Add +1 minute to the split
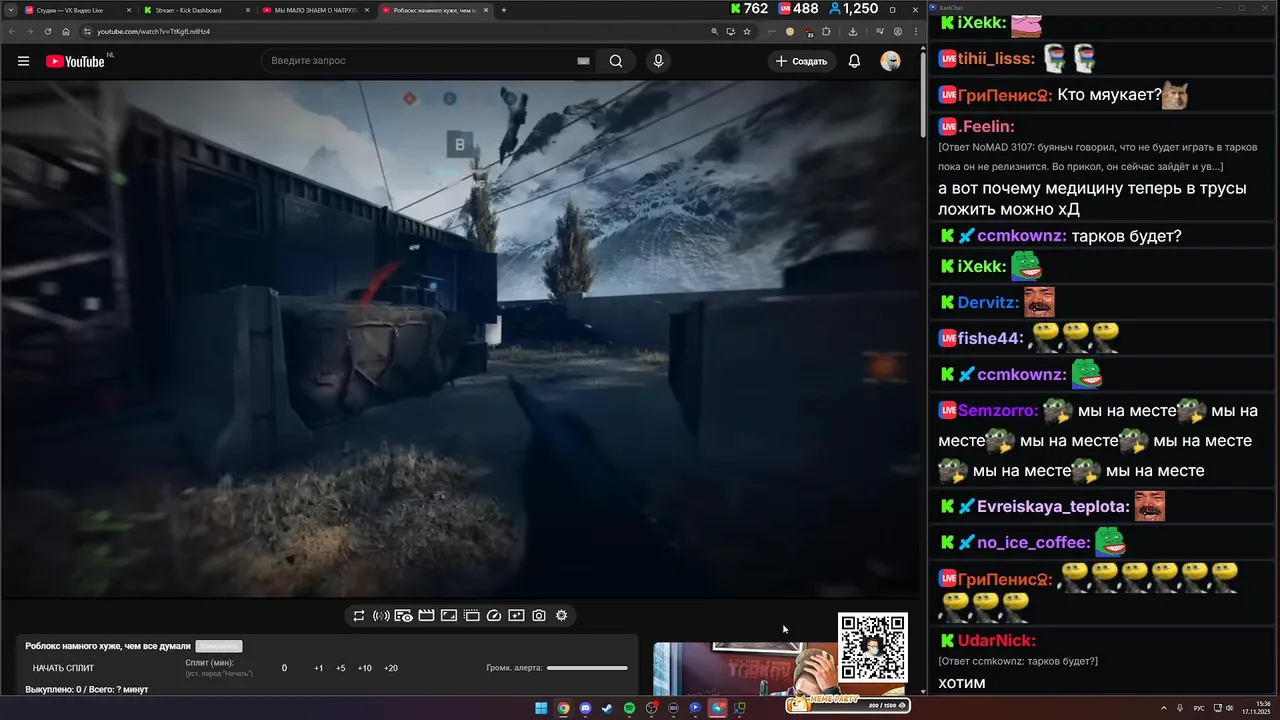The height and width of the screenshot is (720, 1280). [x=318, y=668]
